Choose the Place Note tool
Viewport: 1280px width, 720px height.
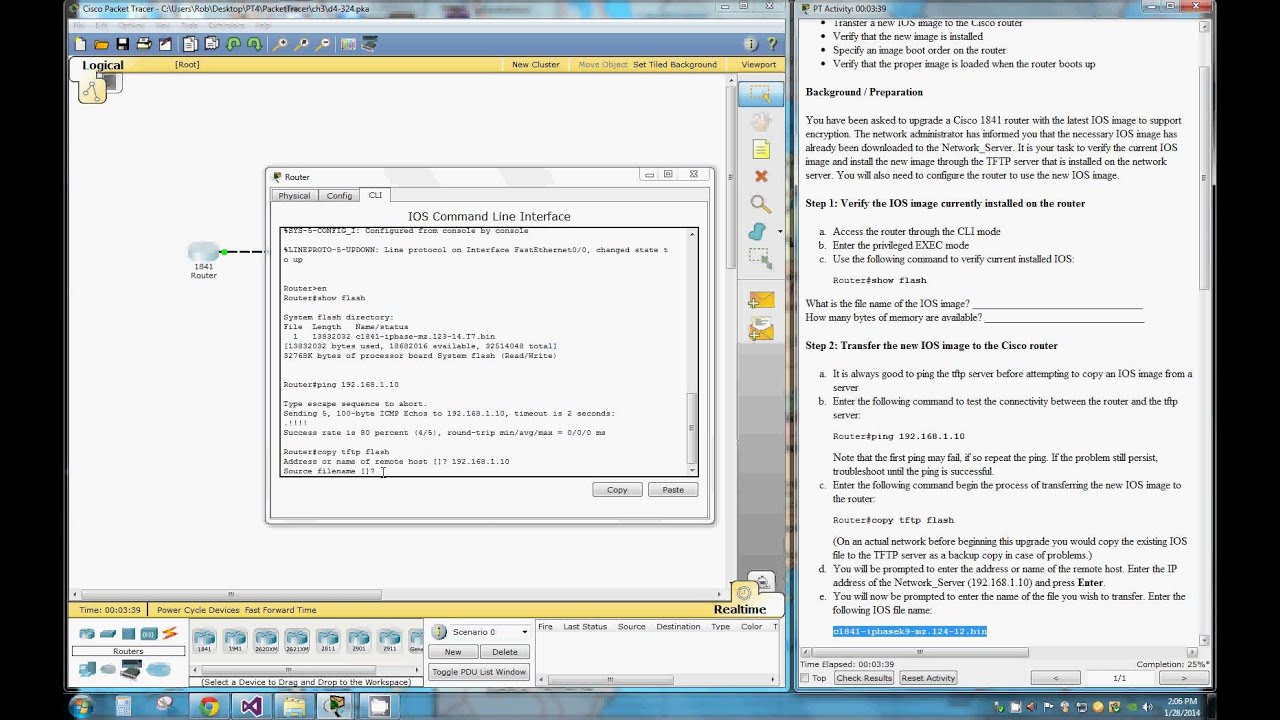(x=760, y=149)
